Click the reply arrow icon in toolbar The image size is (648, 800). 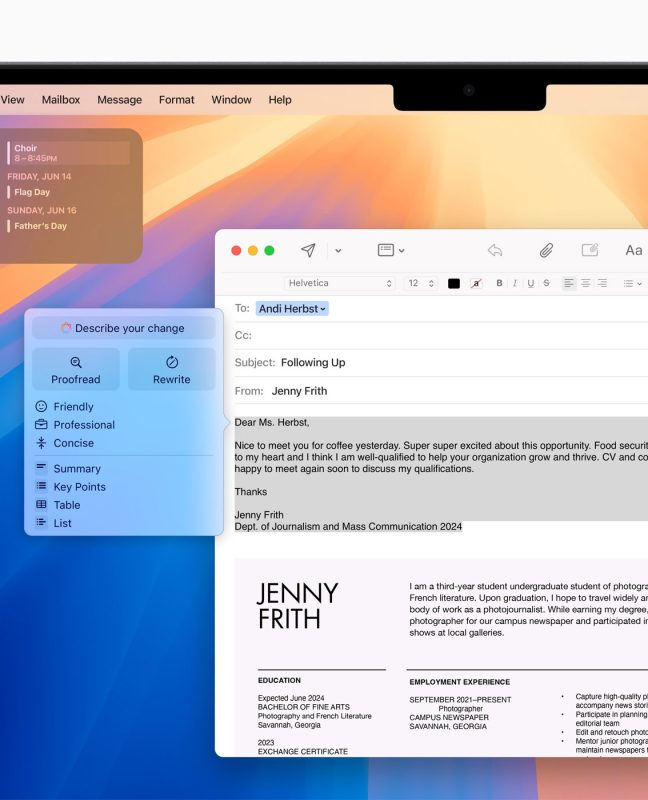[x=495, y=250]
